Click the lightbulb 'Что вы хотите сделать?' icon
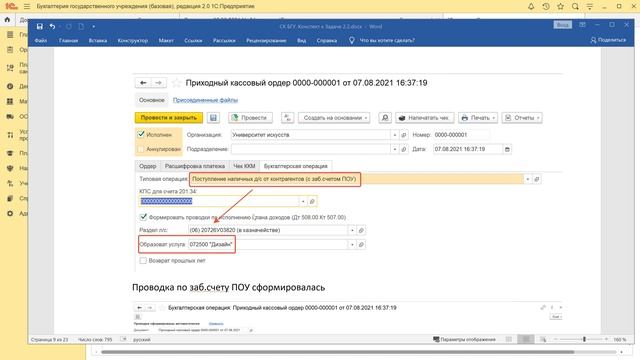This screenshot has width=640, height=360. 351,40
